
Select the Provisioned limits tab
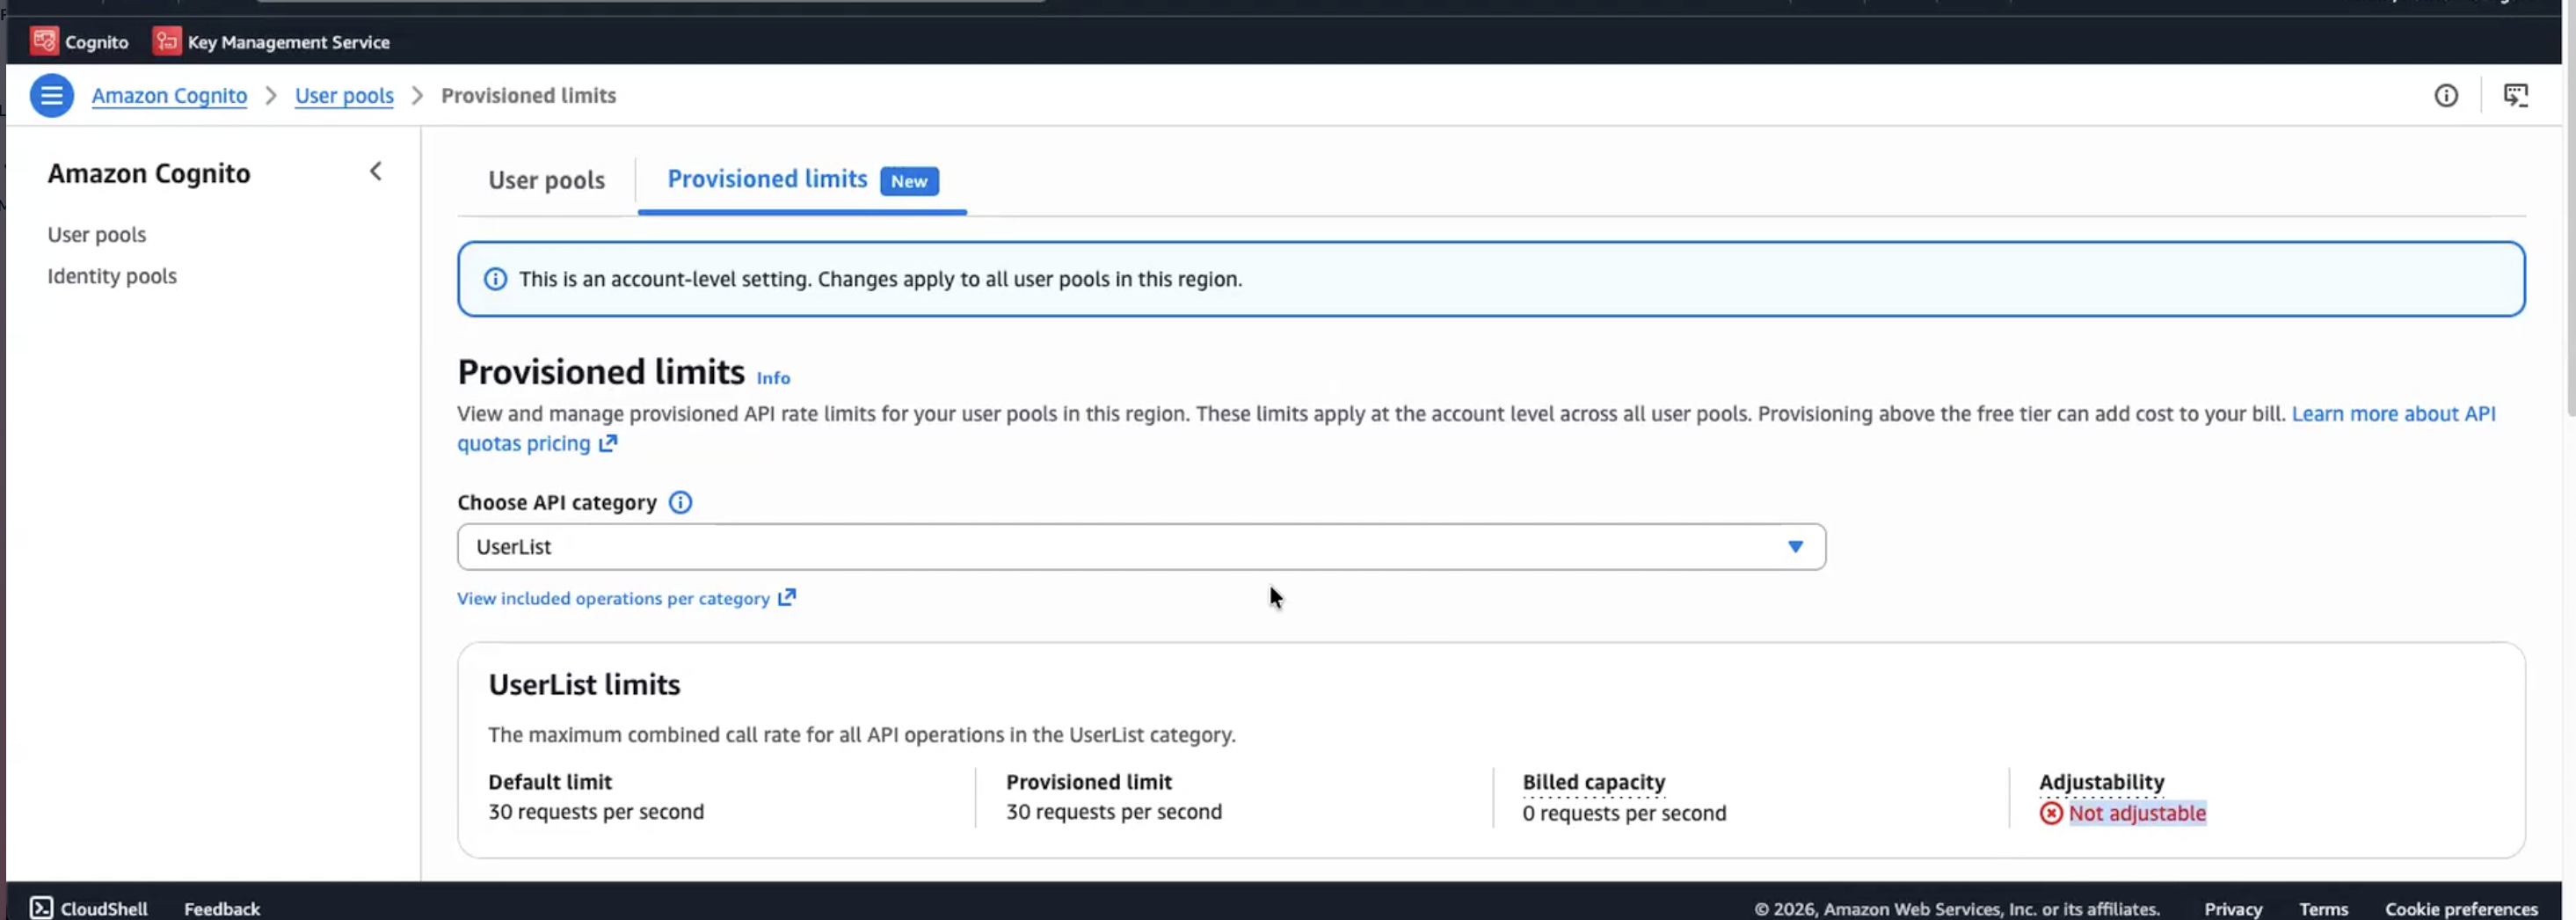[767, 180]
